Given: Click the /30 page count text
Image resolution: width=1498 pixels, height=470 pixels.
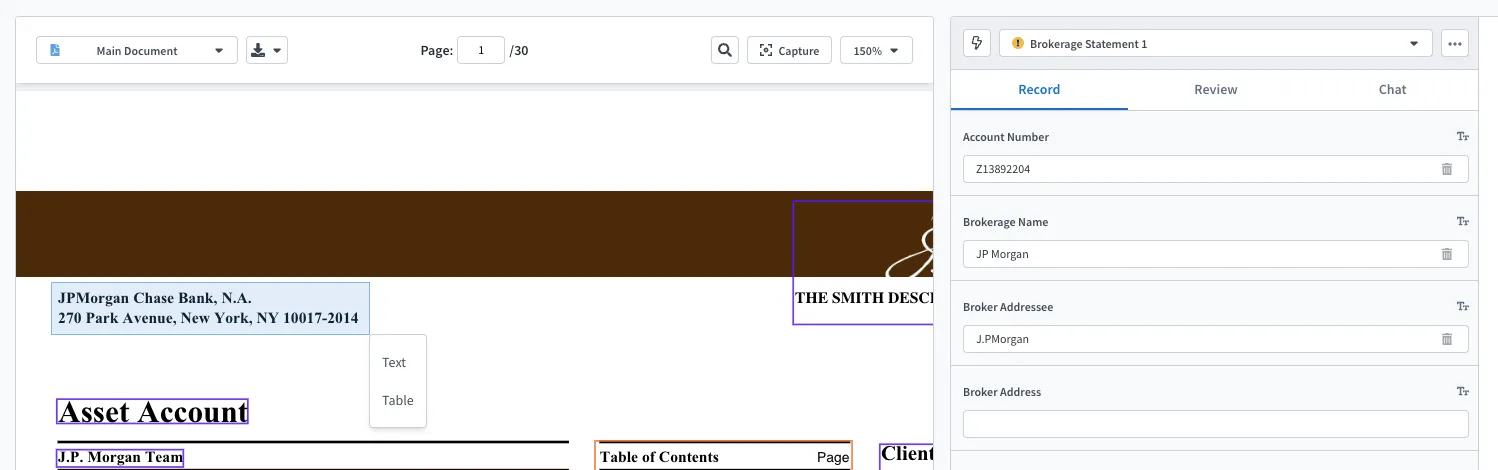Looking at the screenshot, I should point(519,50).
